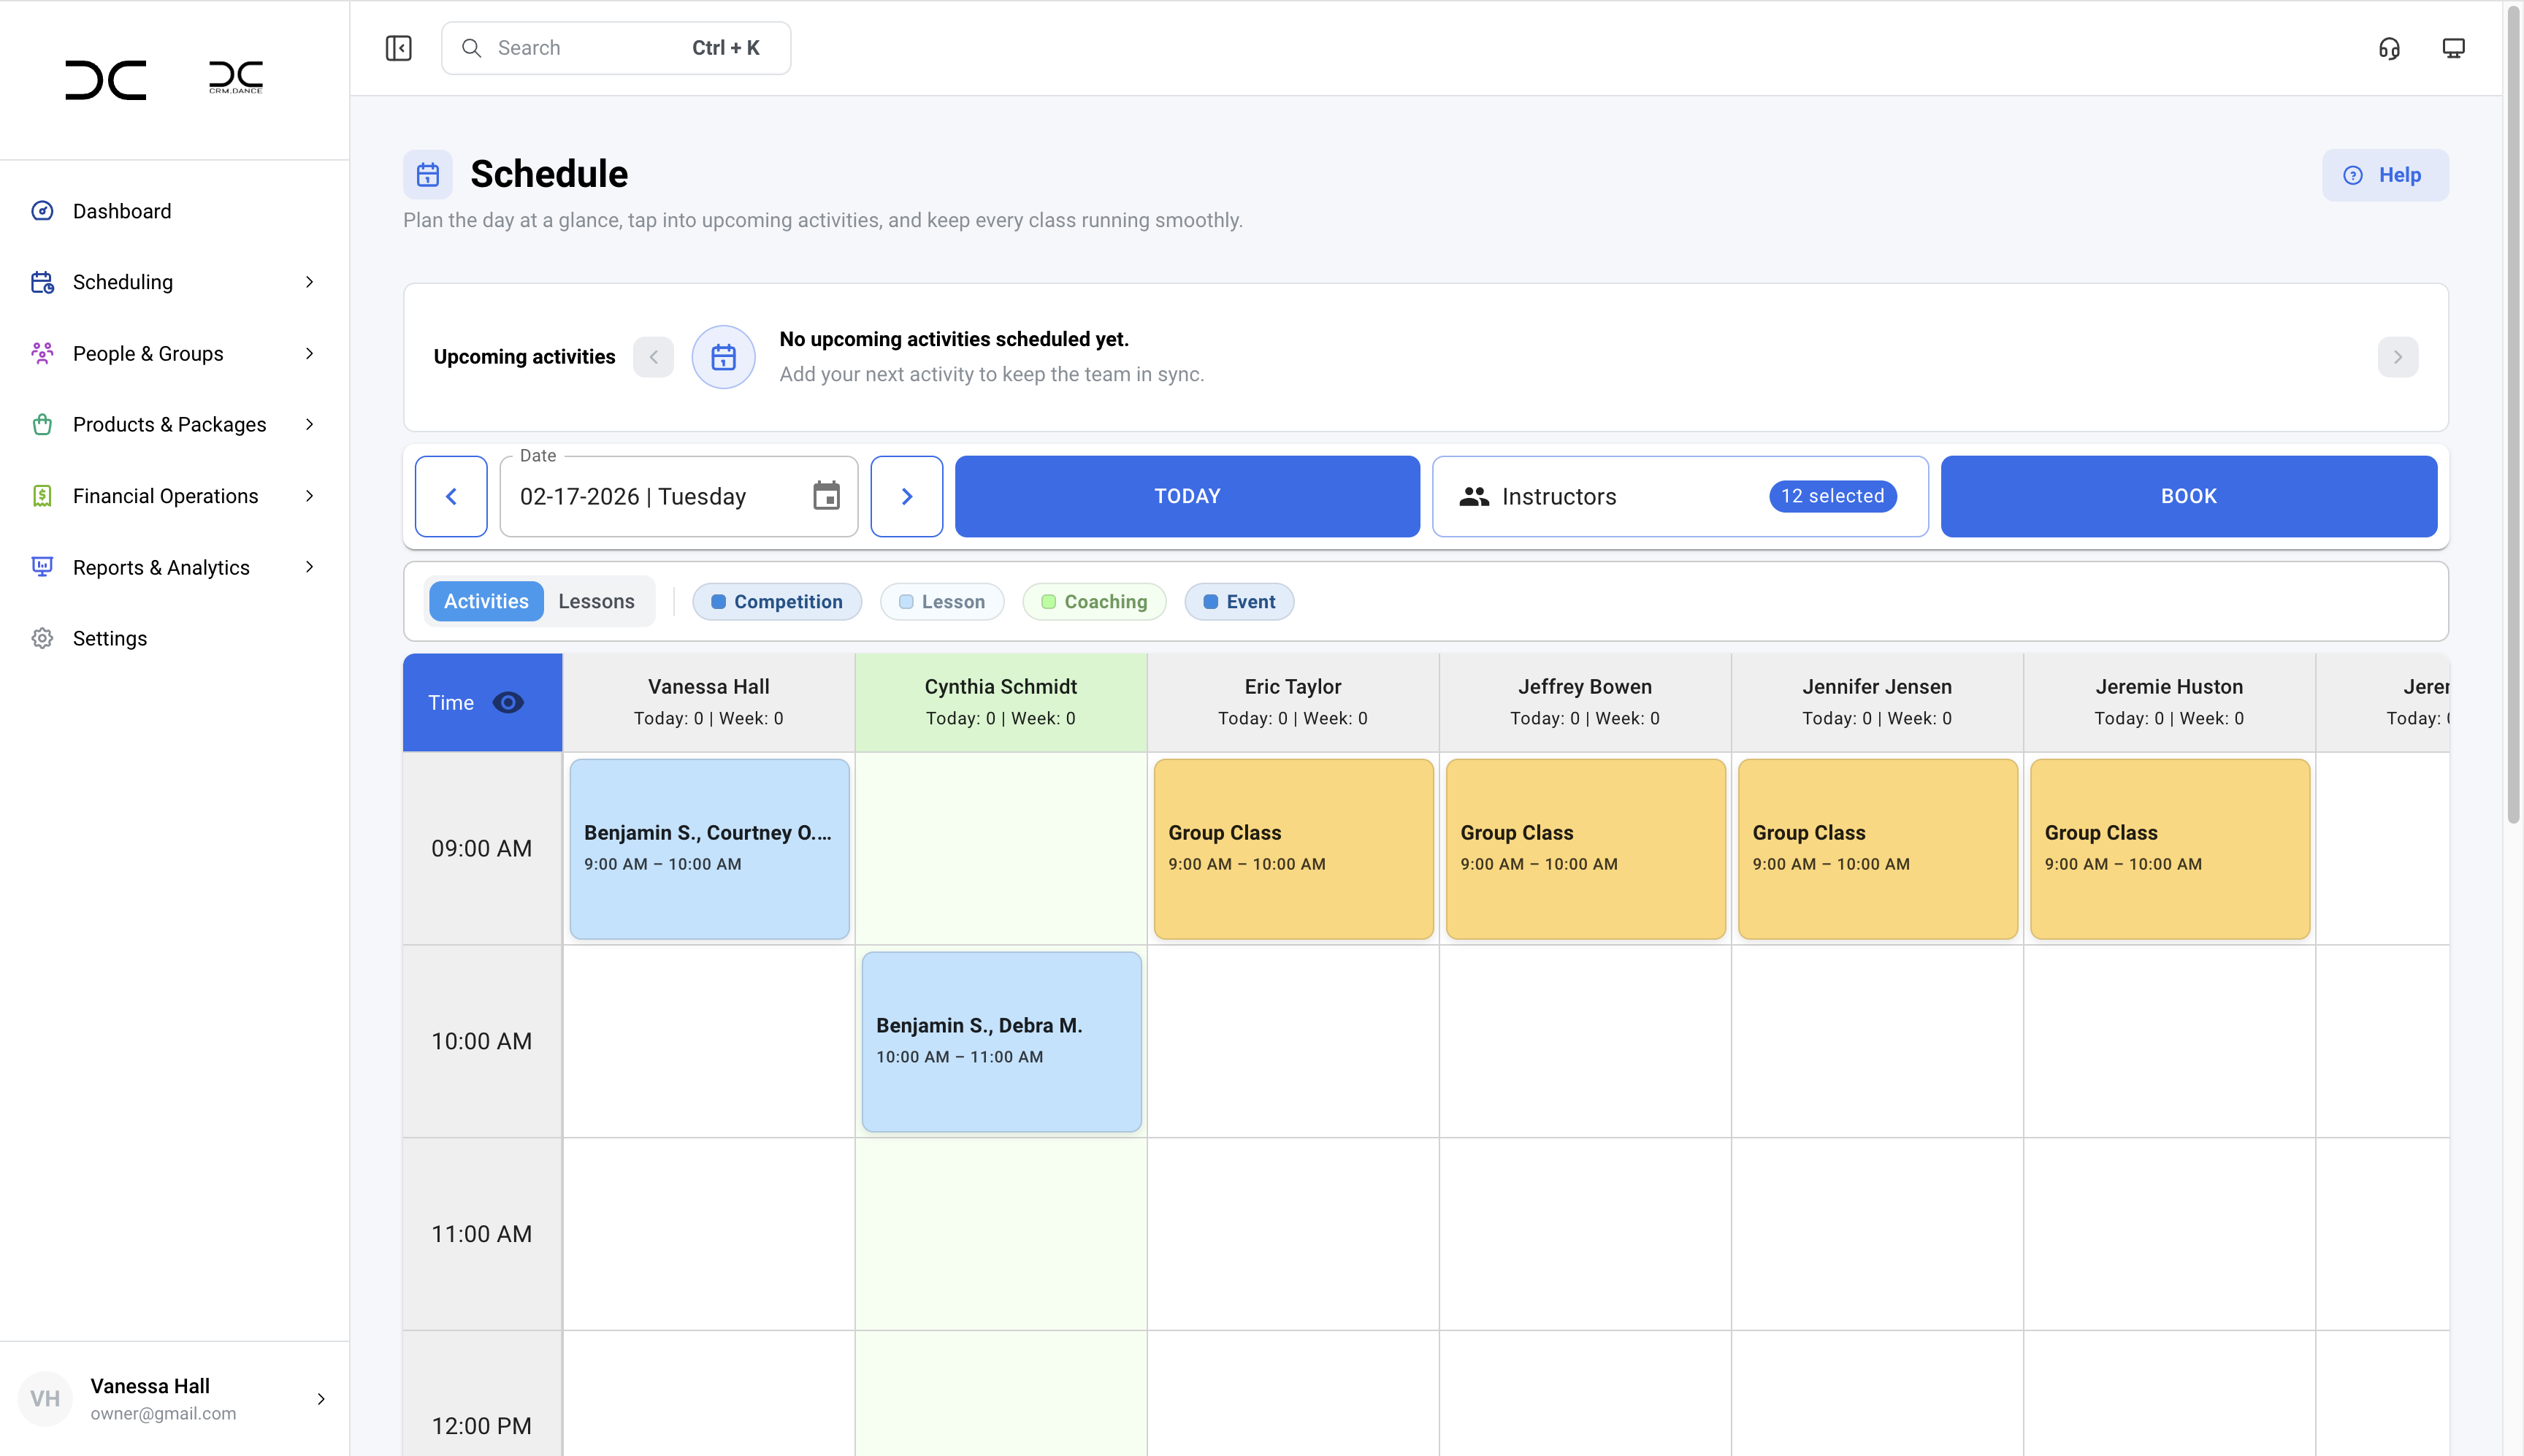2524x1456 pixels.
Task: Open Settings gear in sidebar
Action: [110, 638]
